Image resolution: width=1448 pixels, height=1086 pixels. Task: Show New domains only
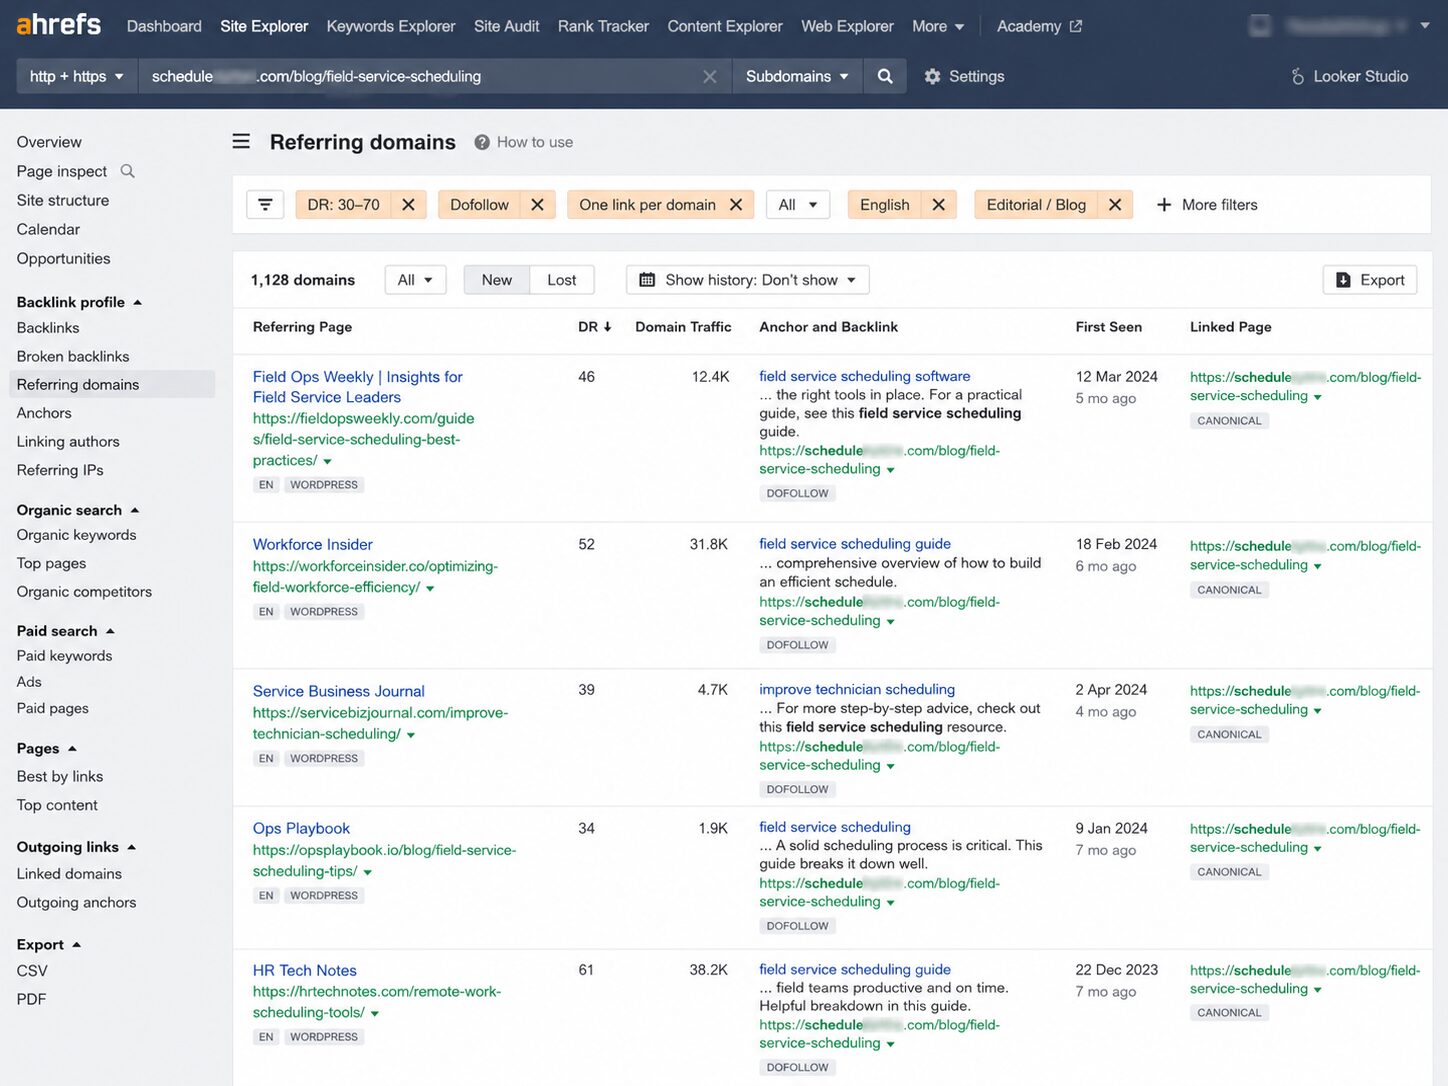click(x=496, y=280)
